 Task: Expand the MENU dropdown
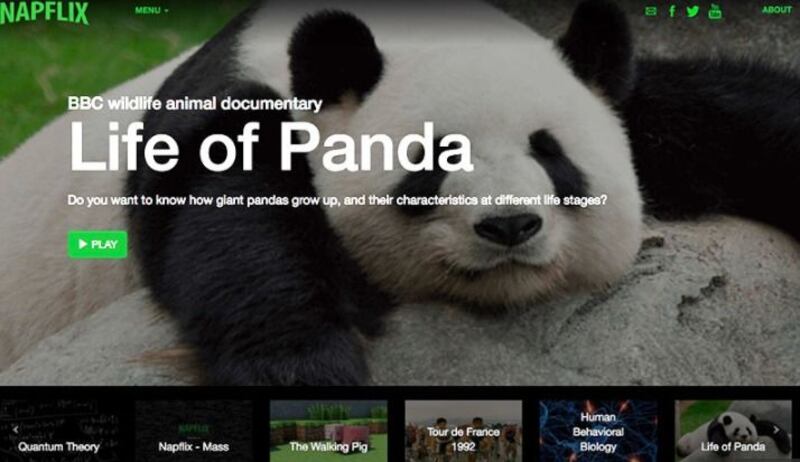click(x=152, y=10)
